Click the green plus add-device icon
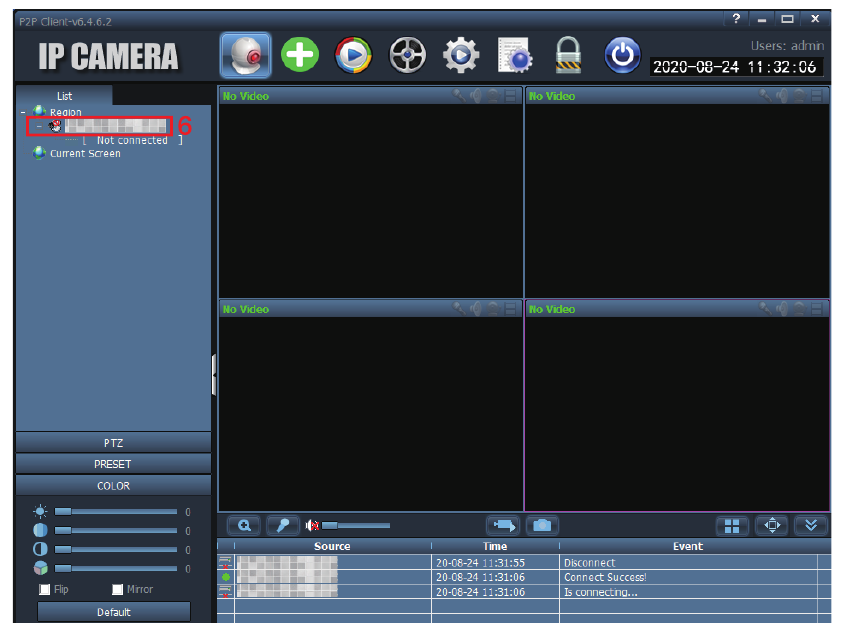Image resolution: width=841 pixels, height=628 pixels. (300, 55)
